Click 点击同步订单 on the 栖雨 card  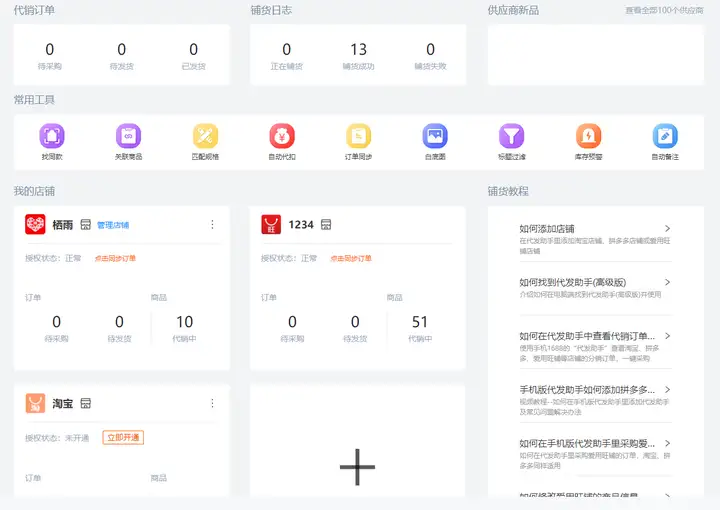tap(115, 258)
